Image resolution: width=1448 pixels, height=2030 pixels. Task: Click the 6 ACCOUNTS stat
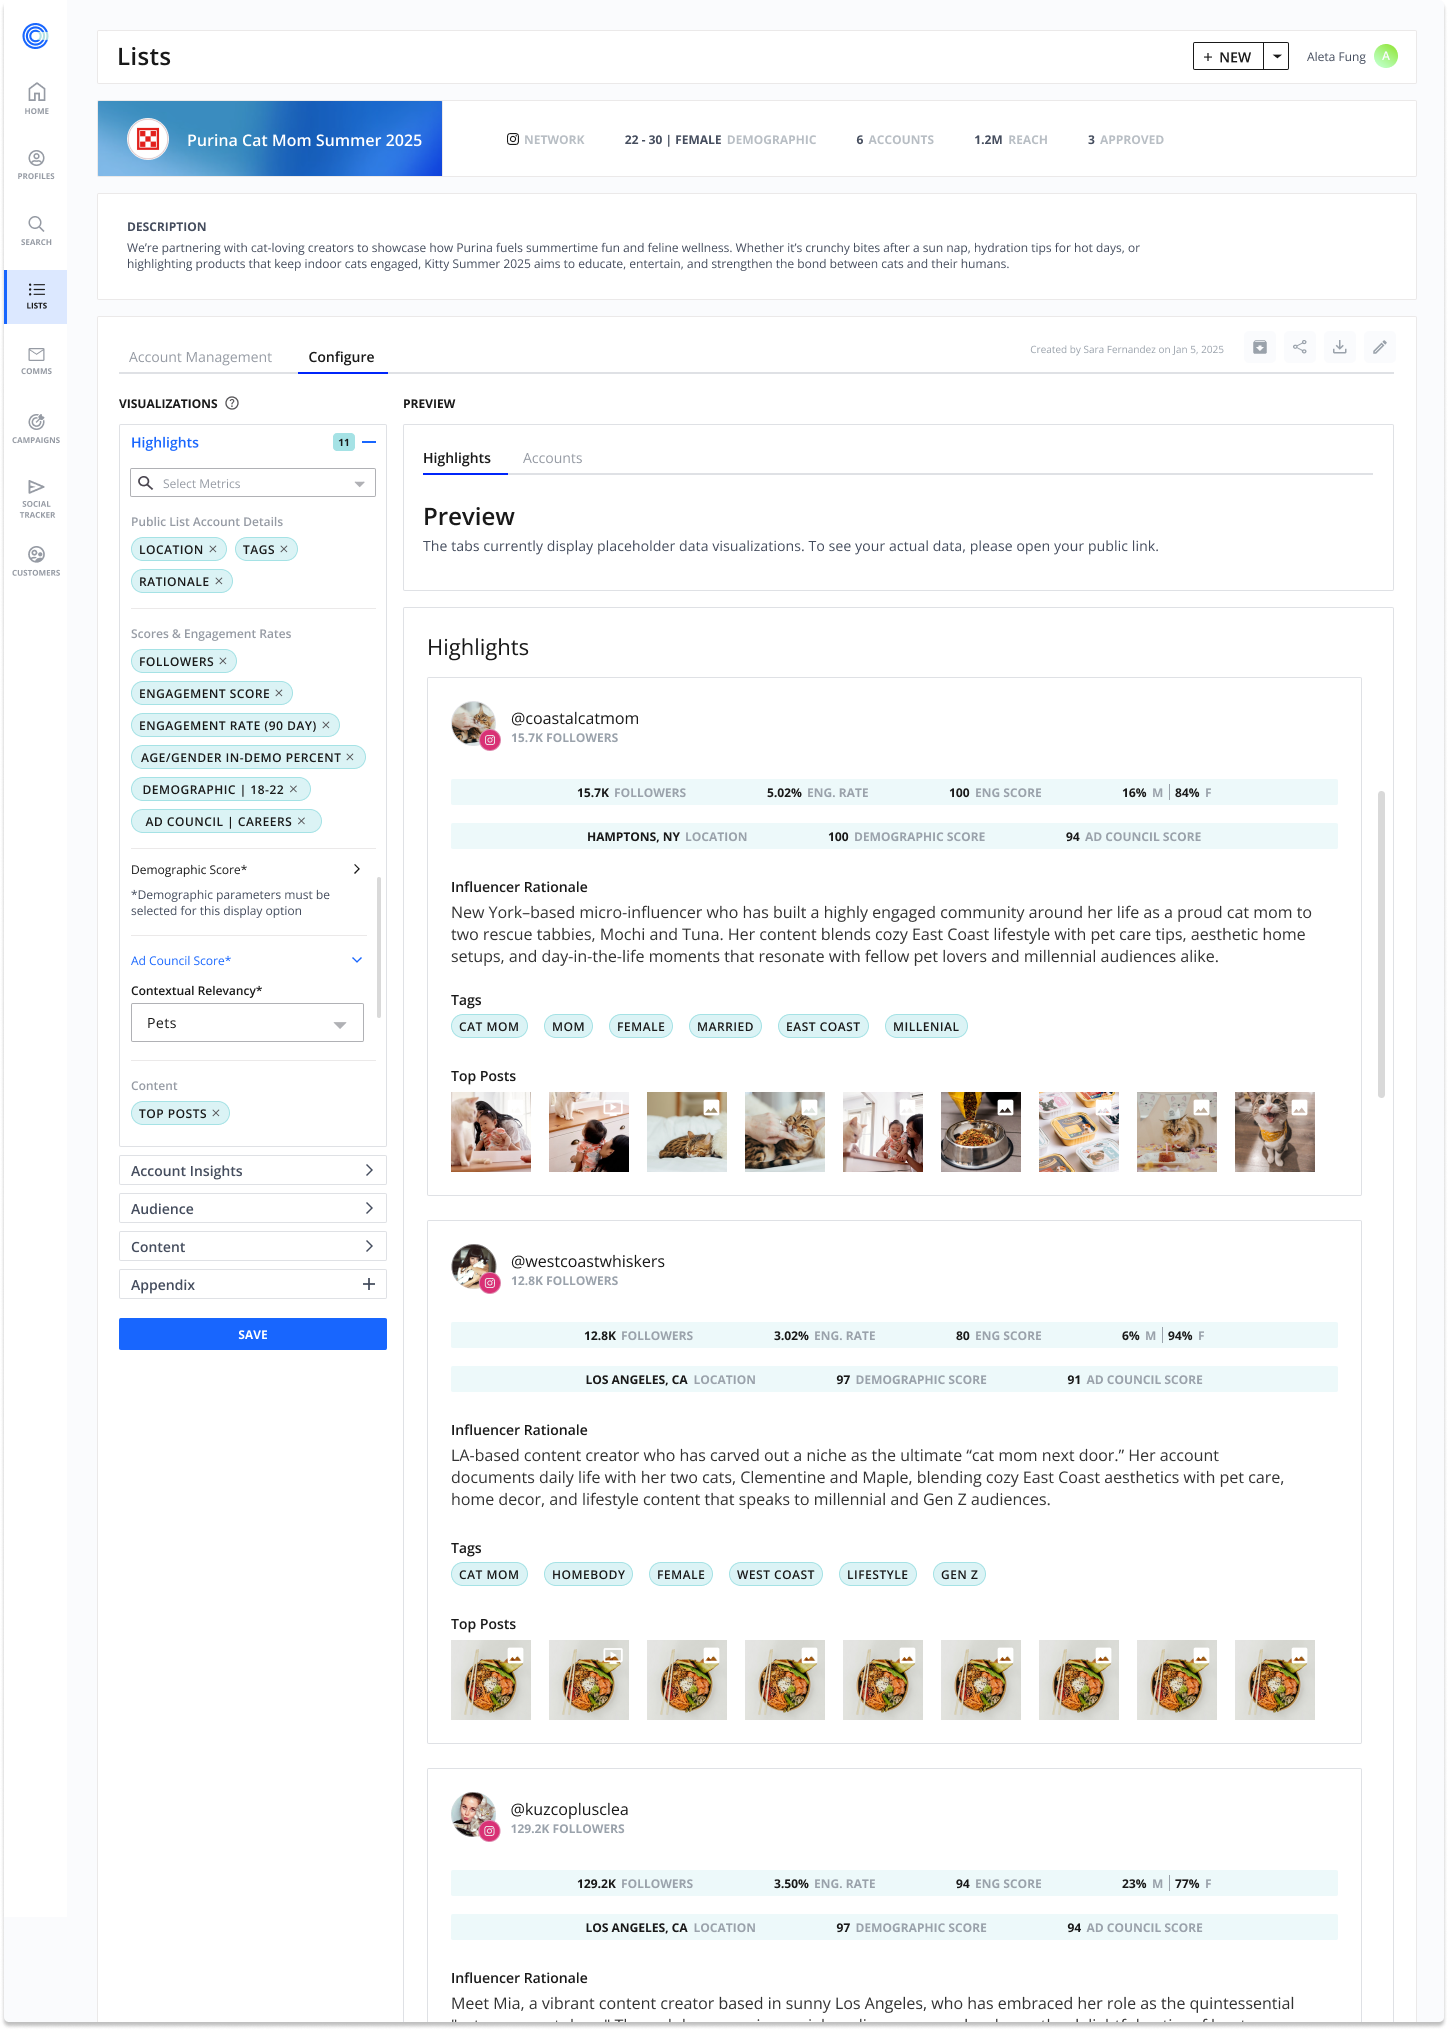[895, 140]
